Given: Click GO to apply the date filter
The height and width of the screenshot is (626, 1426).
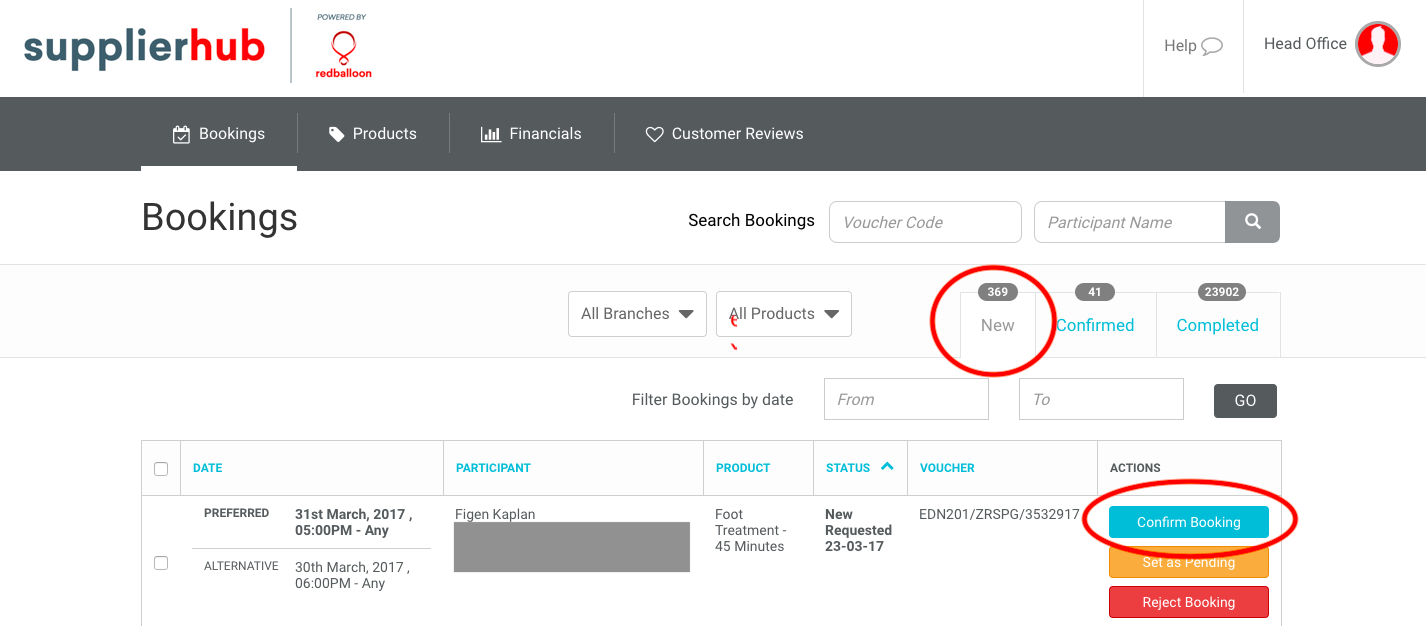Looking at the screenshot, I should pos(1244,400).
